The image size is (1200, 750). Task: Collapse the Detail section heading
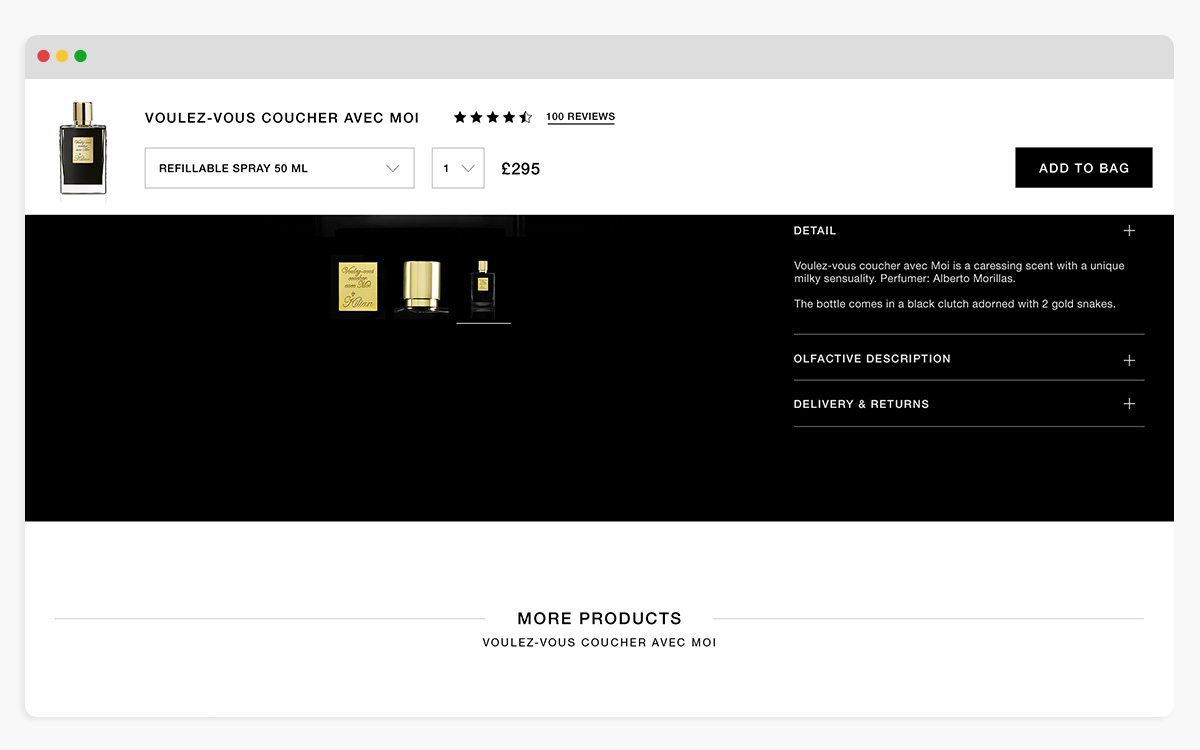(815, 231)
